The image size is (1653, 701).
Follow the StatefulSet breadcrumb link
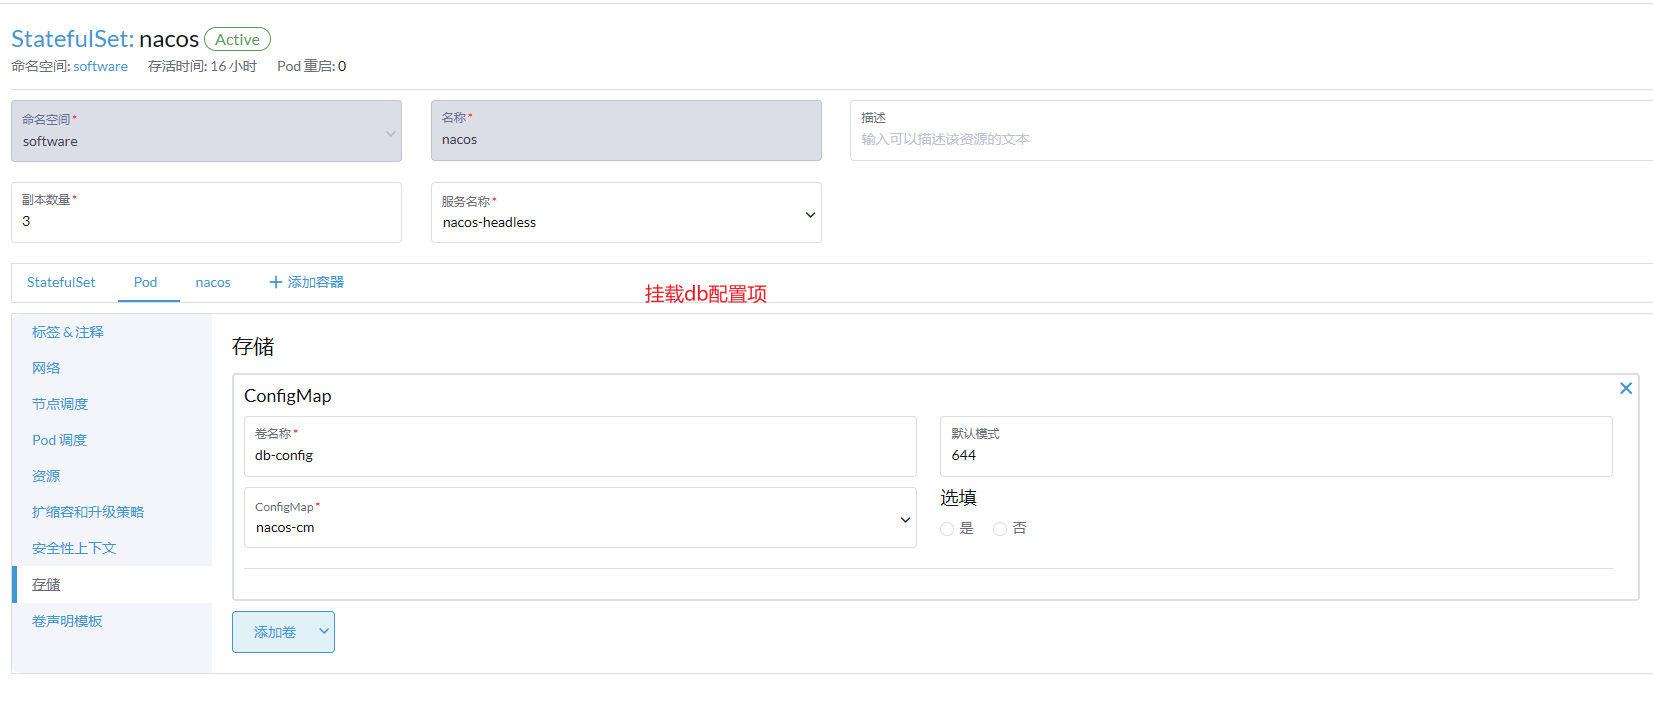[72, 39]
